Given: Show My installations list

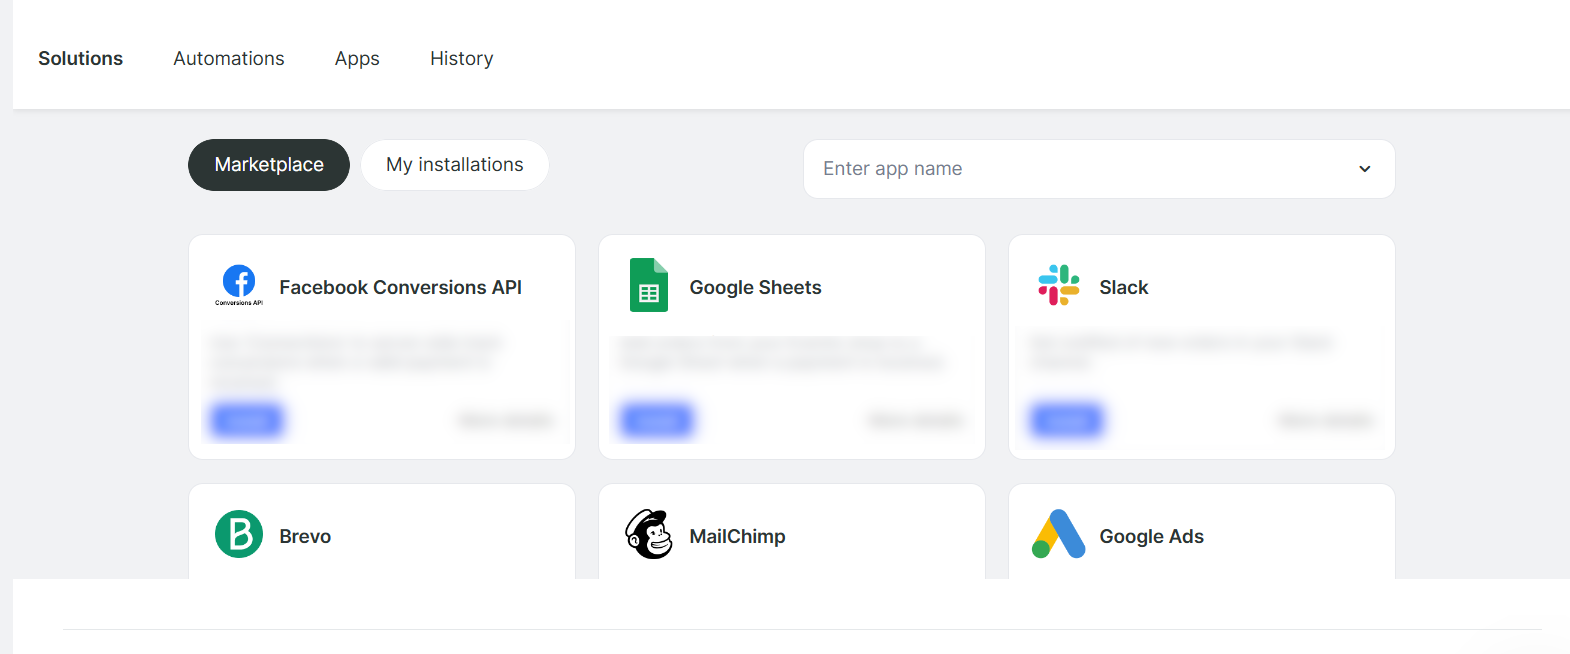Looking at the screenshot, I should [455, 165].
